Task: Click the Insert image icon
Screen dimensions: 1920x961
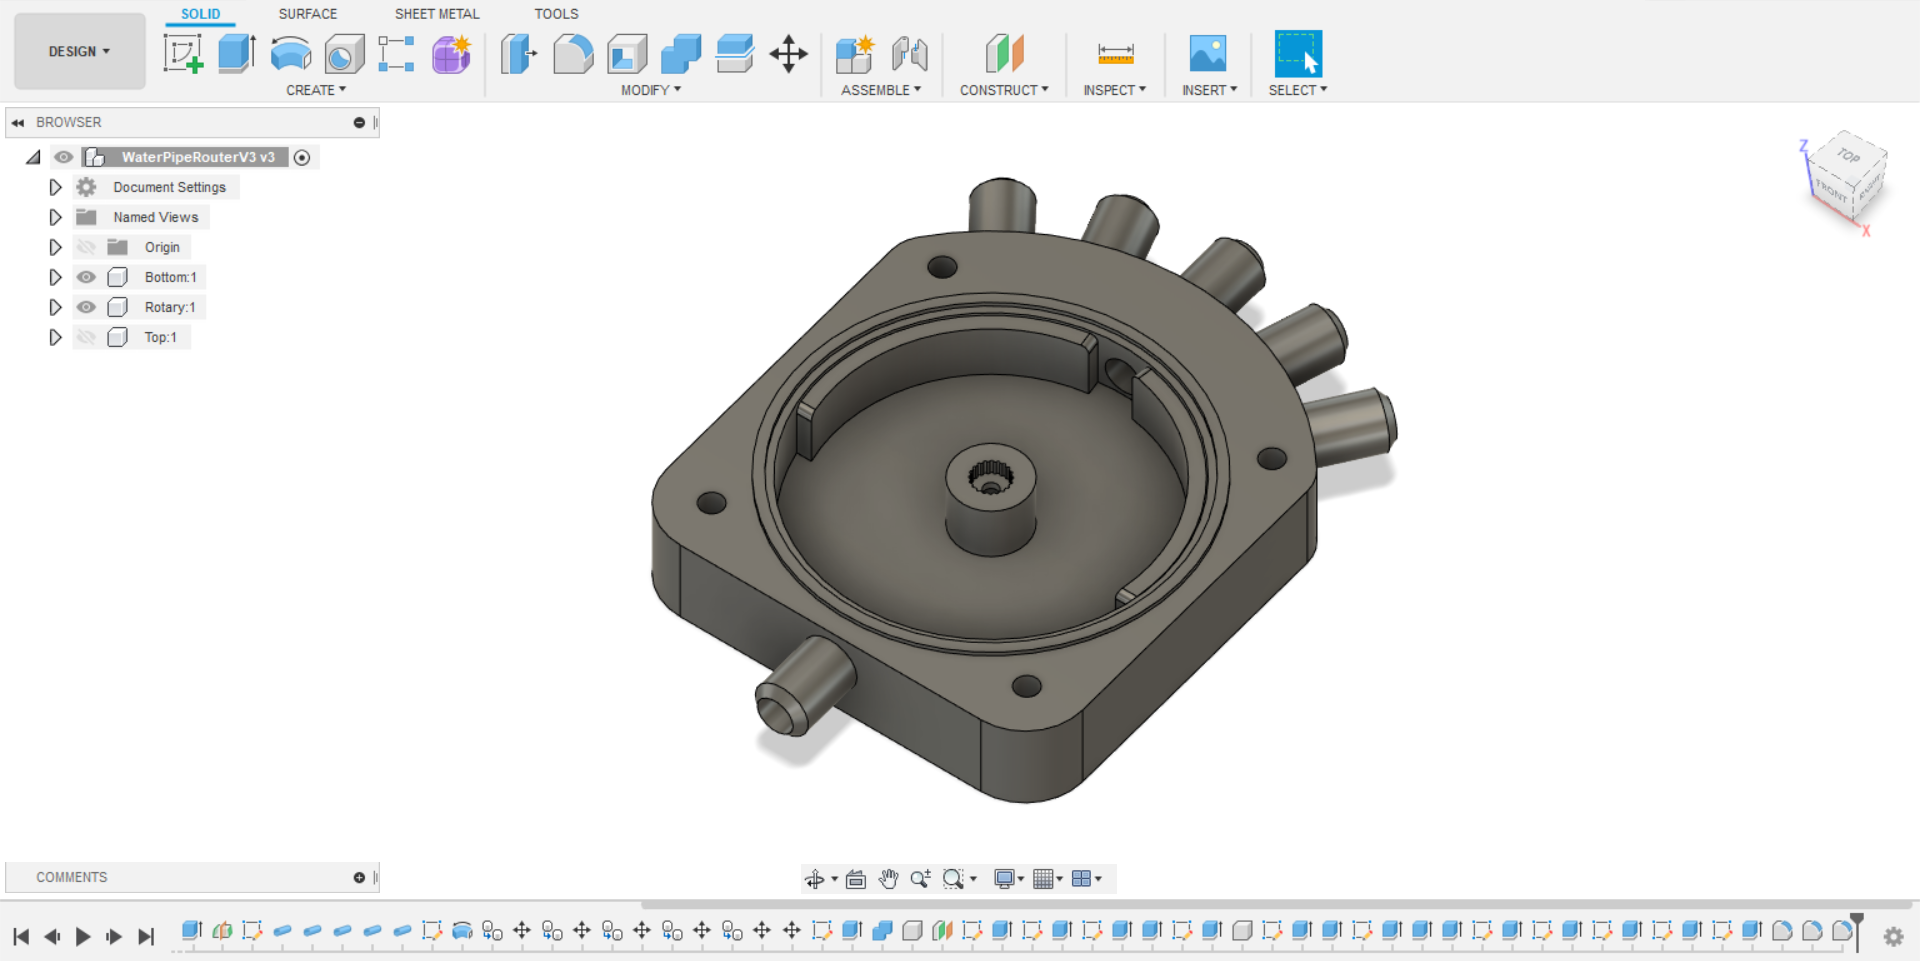Action: pos(1208,53)
